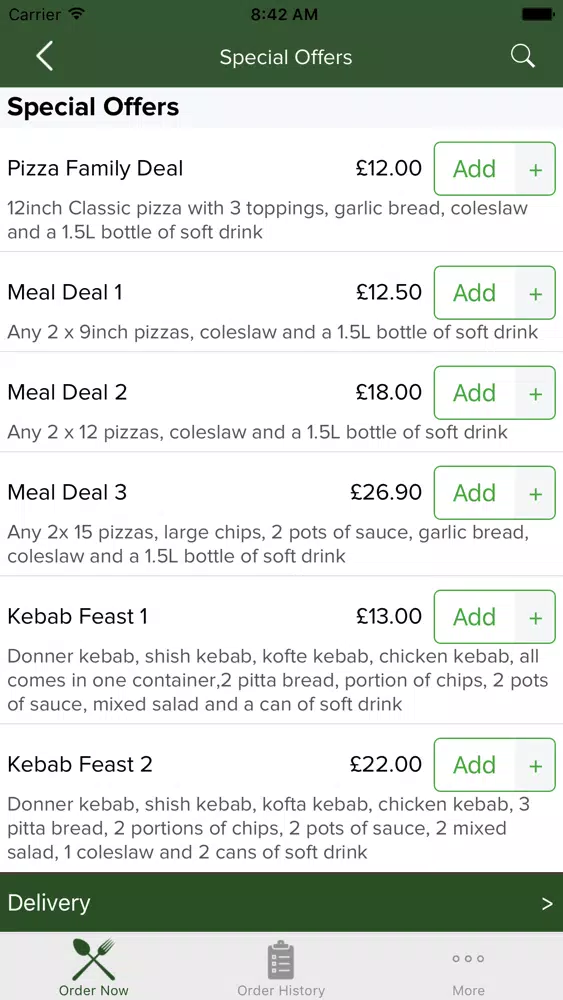Open the search magnifier icon
The height and width of the screenshot is (1000, 563).
(522, 56)
